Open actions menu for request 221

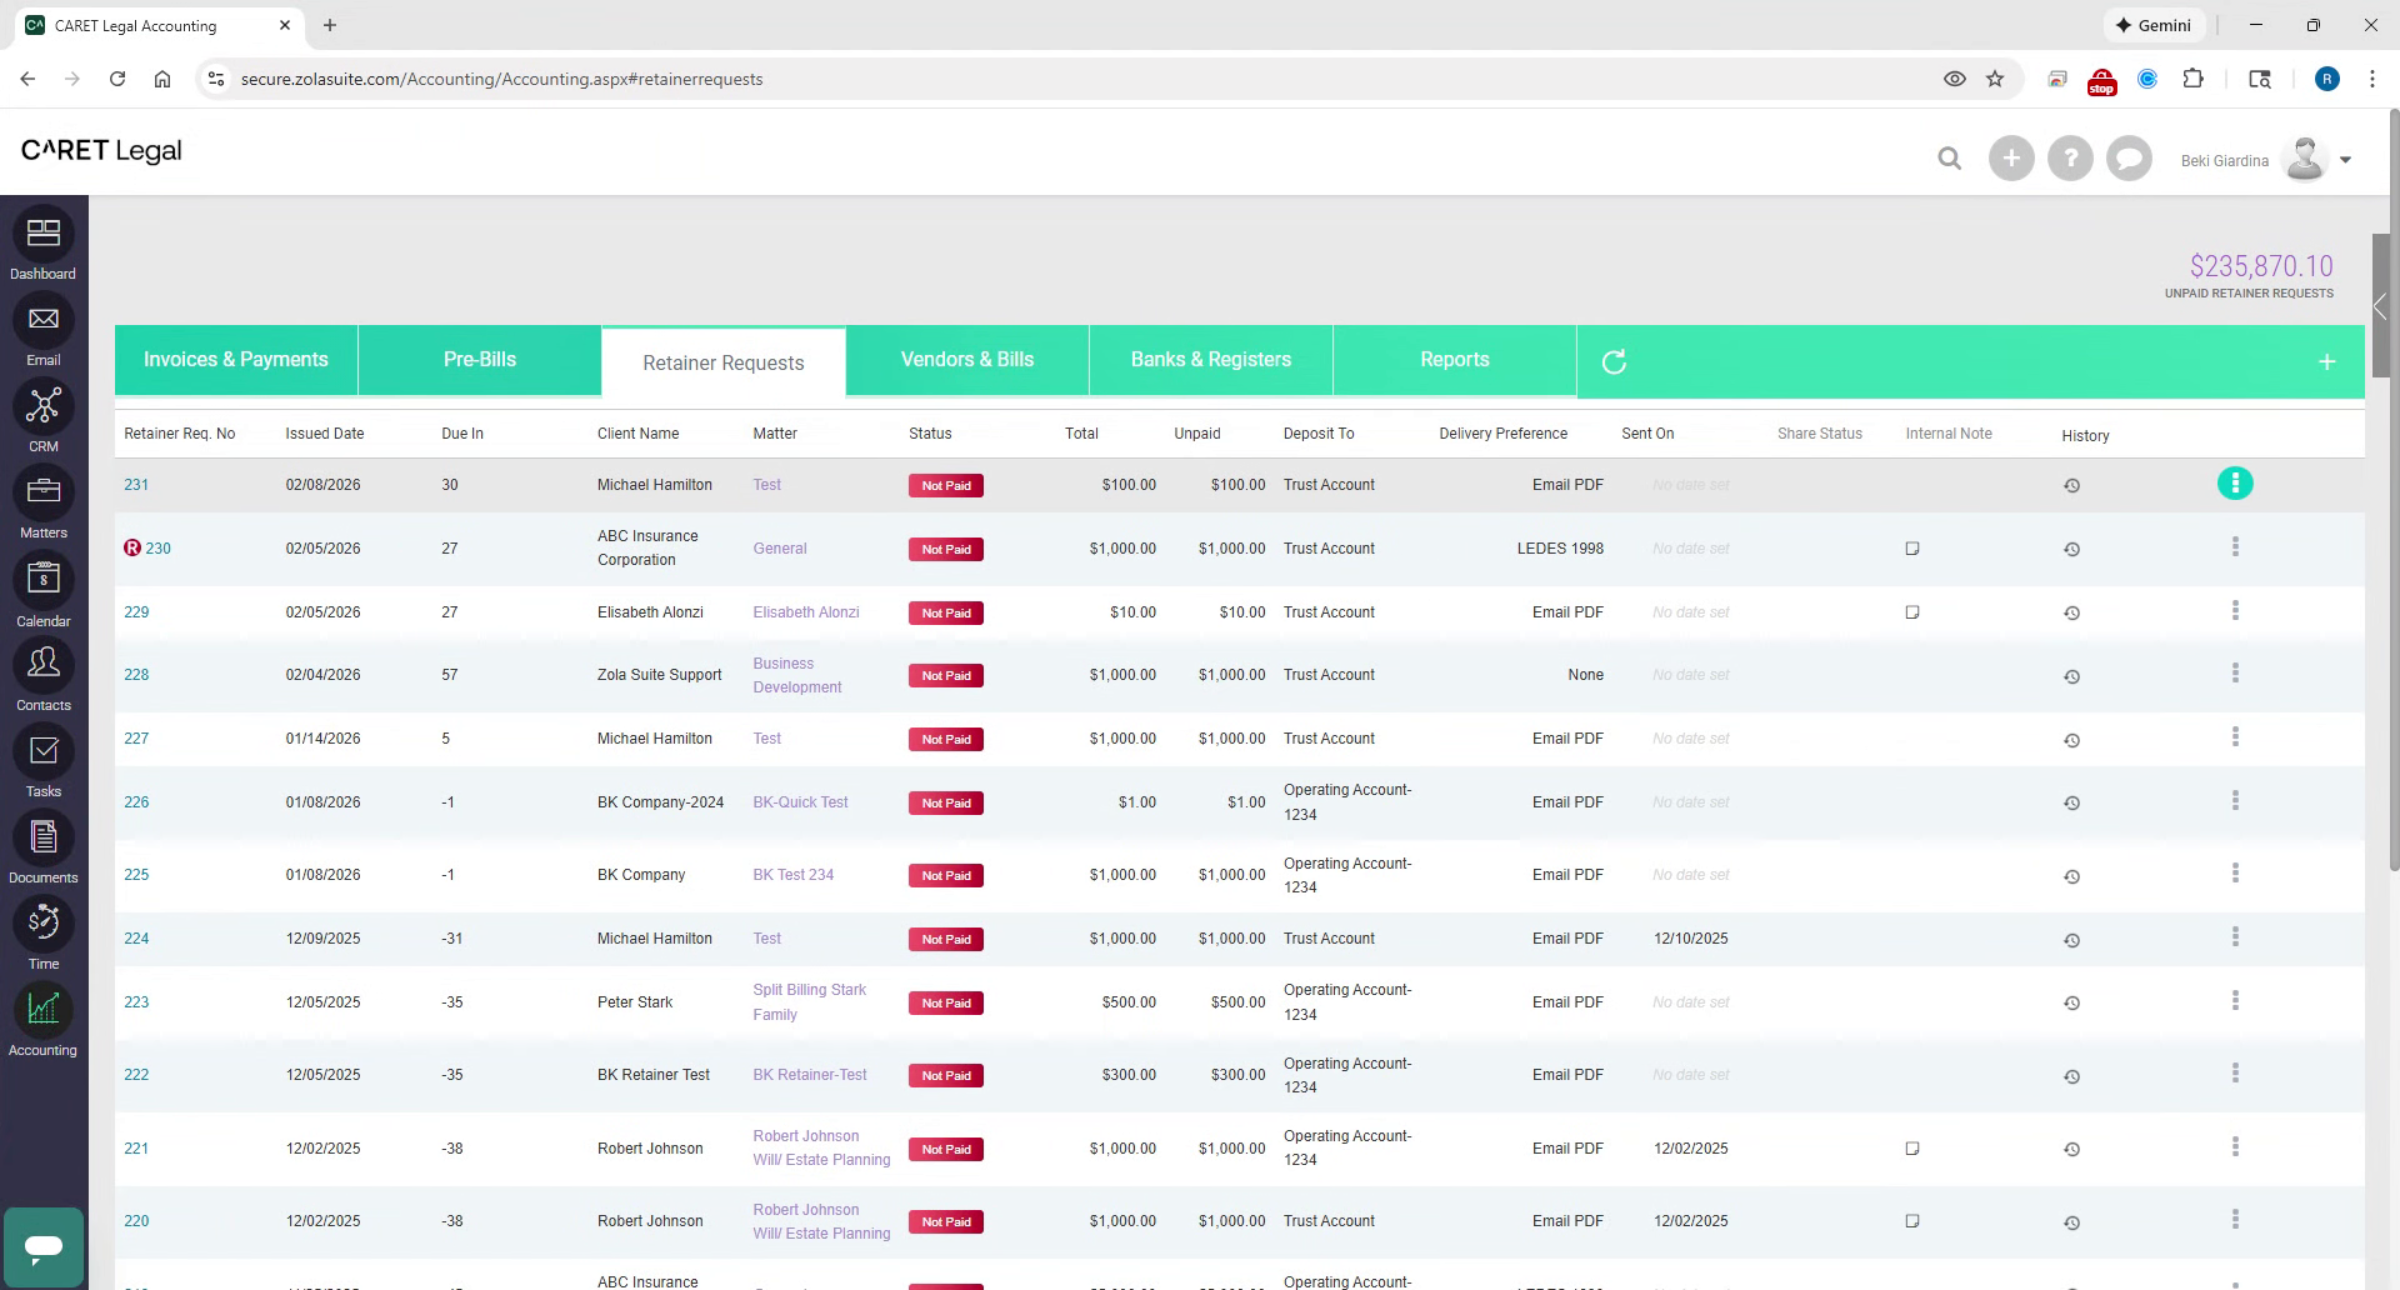2235,1147
